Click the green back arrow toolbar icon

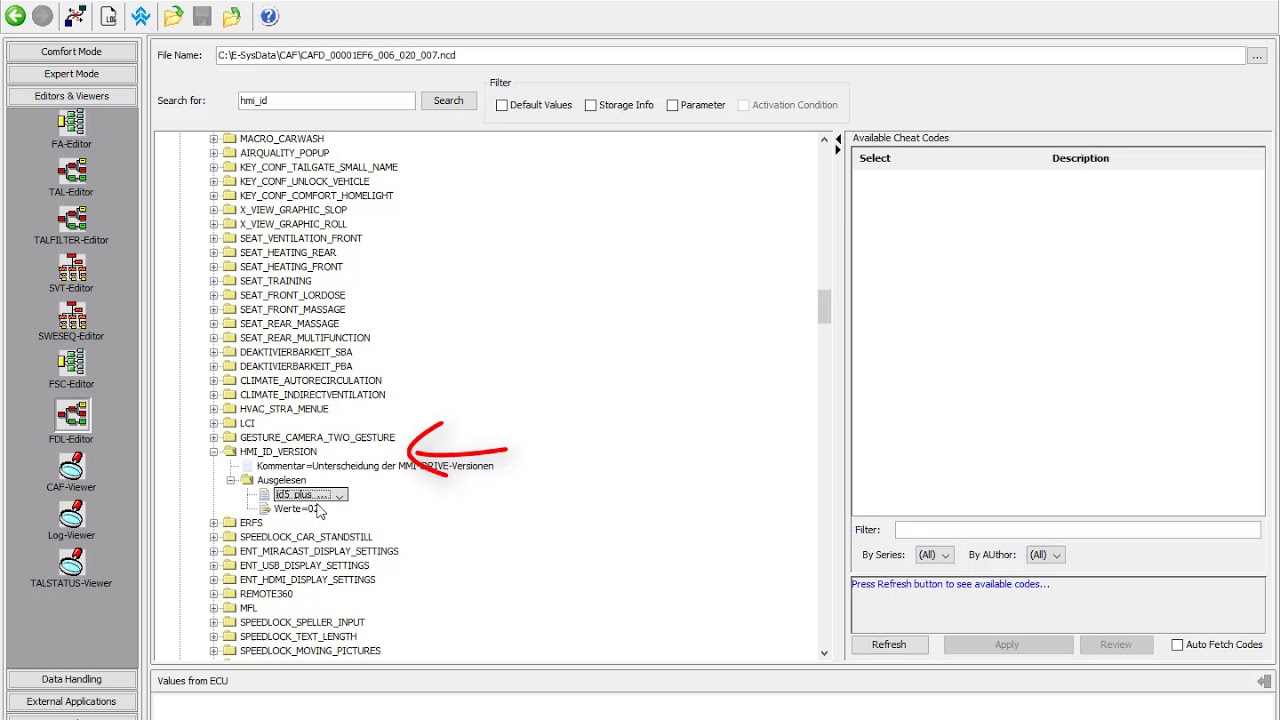pos(15,16)
